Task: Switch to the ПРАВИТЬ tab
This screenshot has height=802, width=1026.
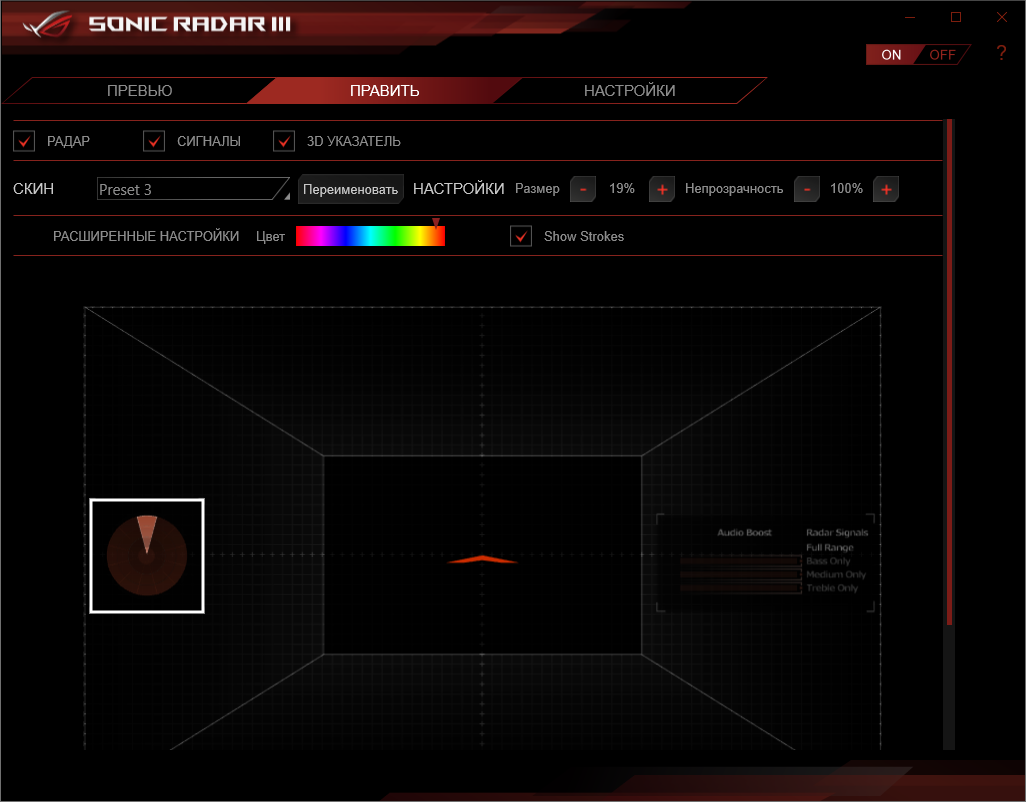Action: point(384,90)
